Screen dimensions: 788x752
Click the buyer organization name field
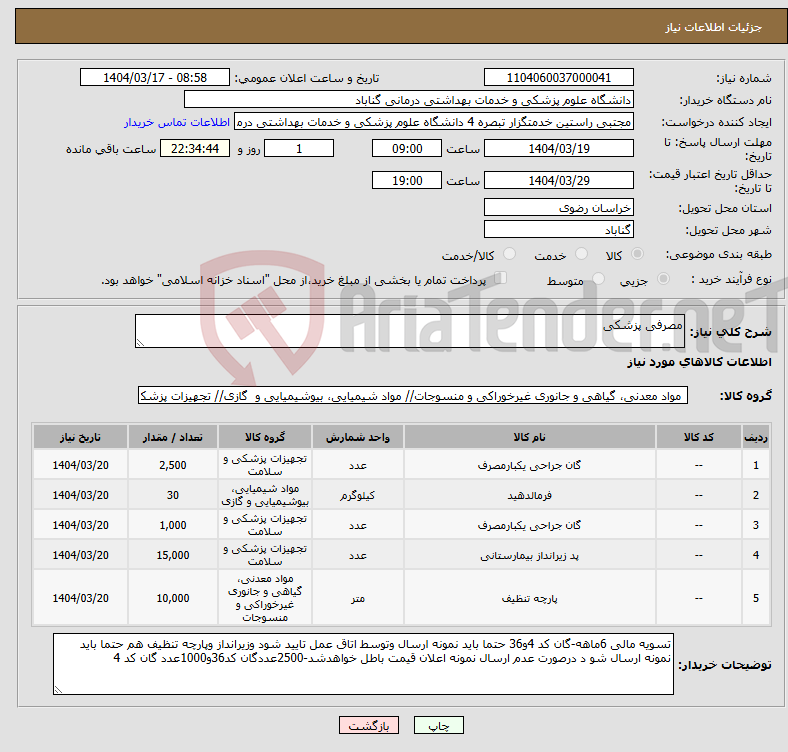(409, 100)
